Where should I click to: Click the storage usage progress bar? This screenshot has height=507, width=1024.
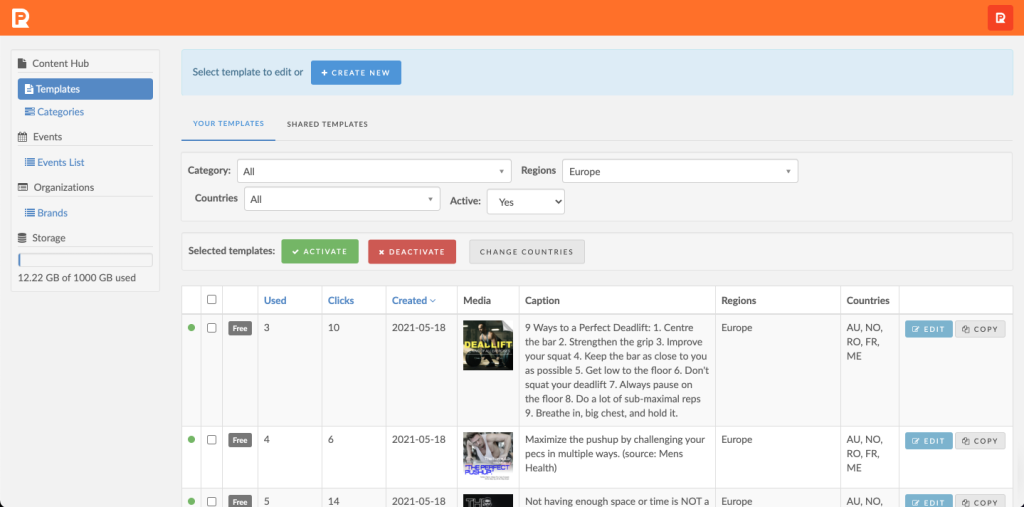(86, 260)
